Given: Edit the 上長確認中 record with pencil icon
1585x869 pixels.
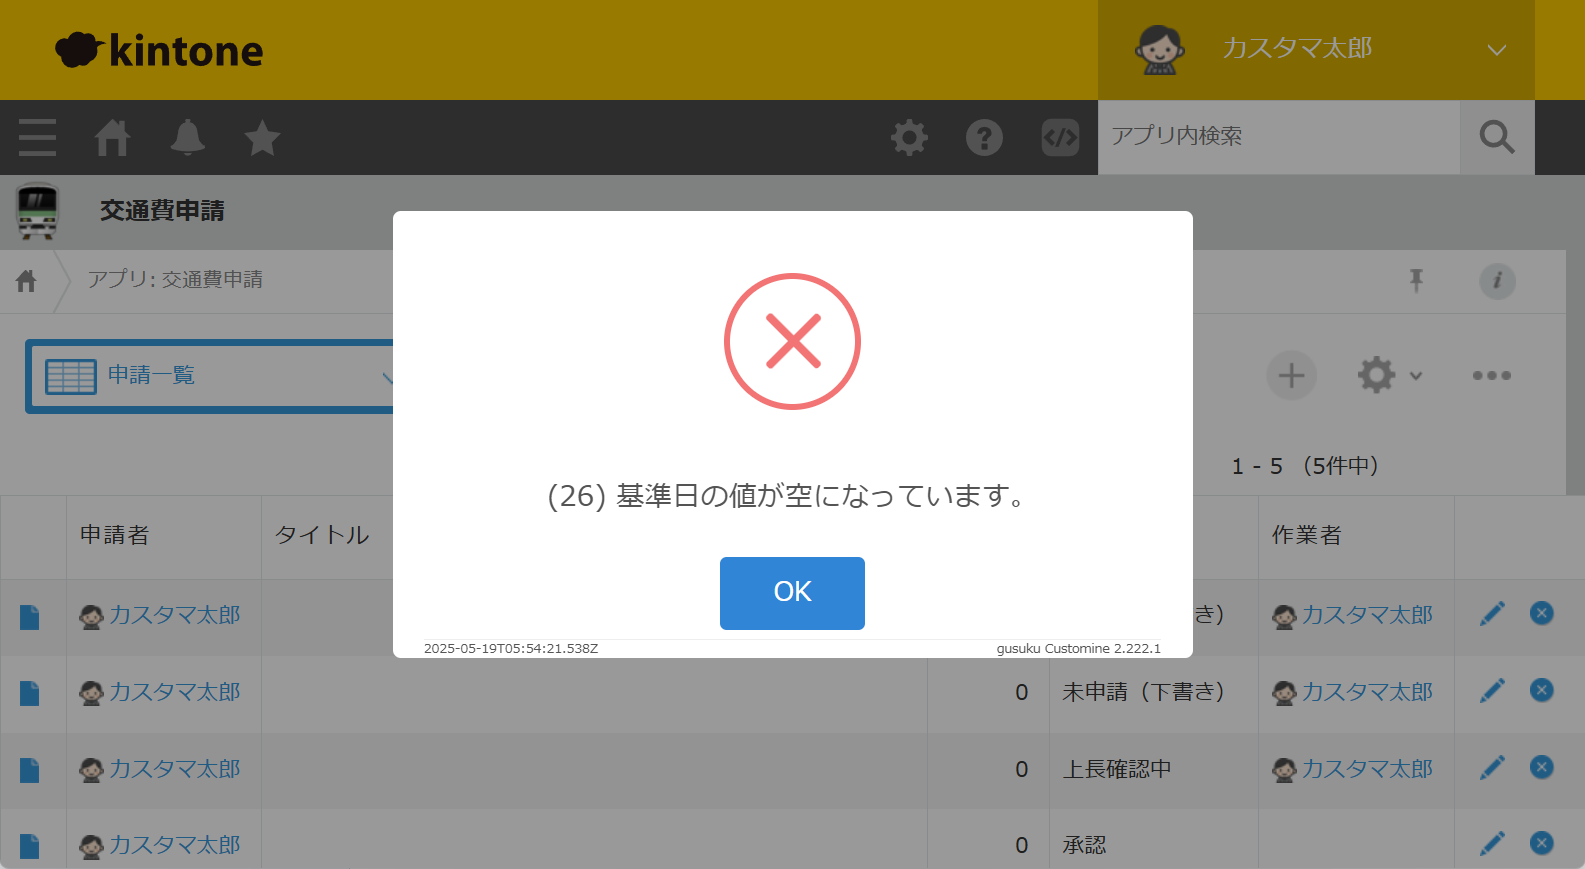Looking at the screenshot, I should 1492,767.
